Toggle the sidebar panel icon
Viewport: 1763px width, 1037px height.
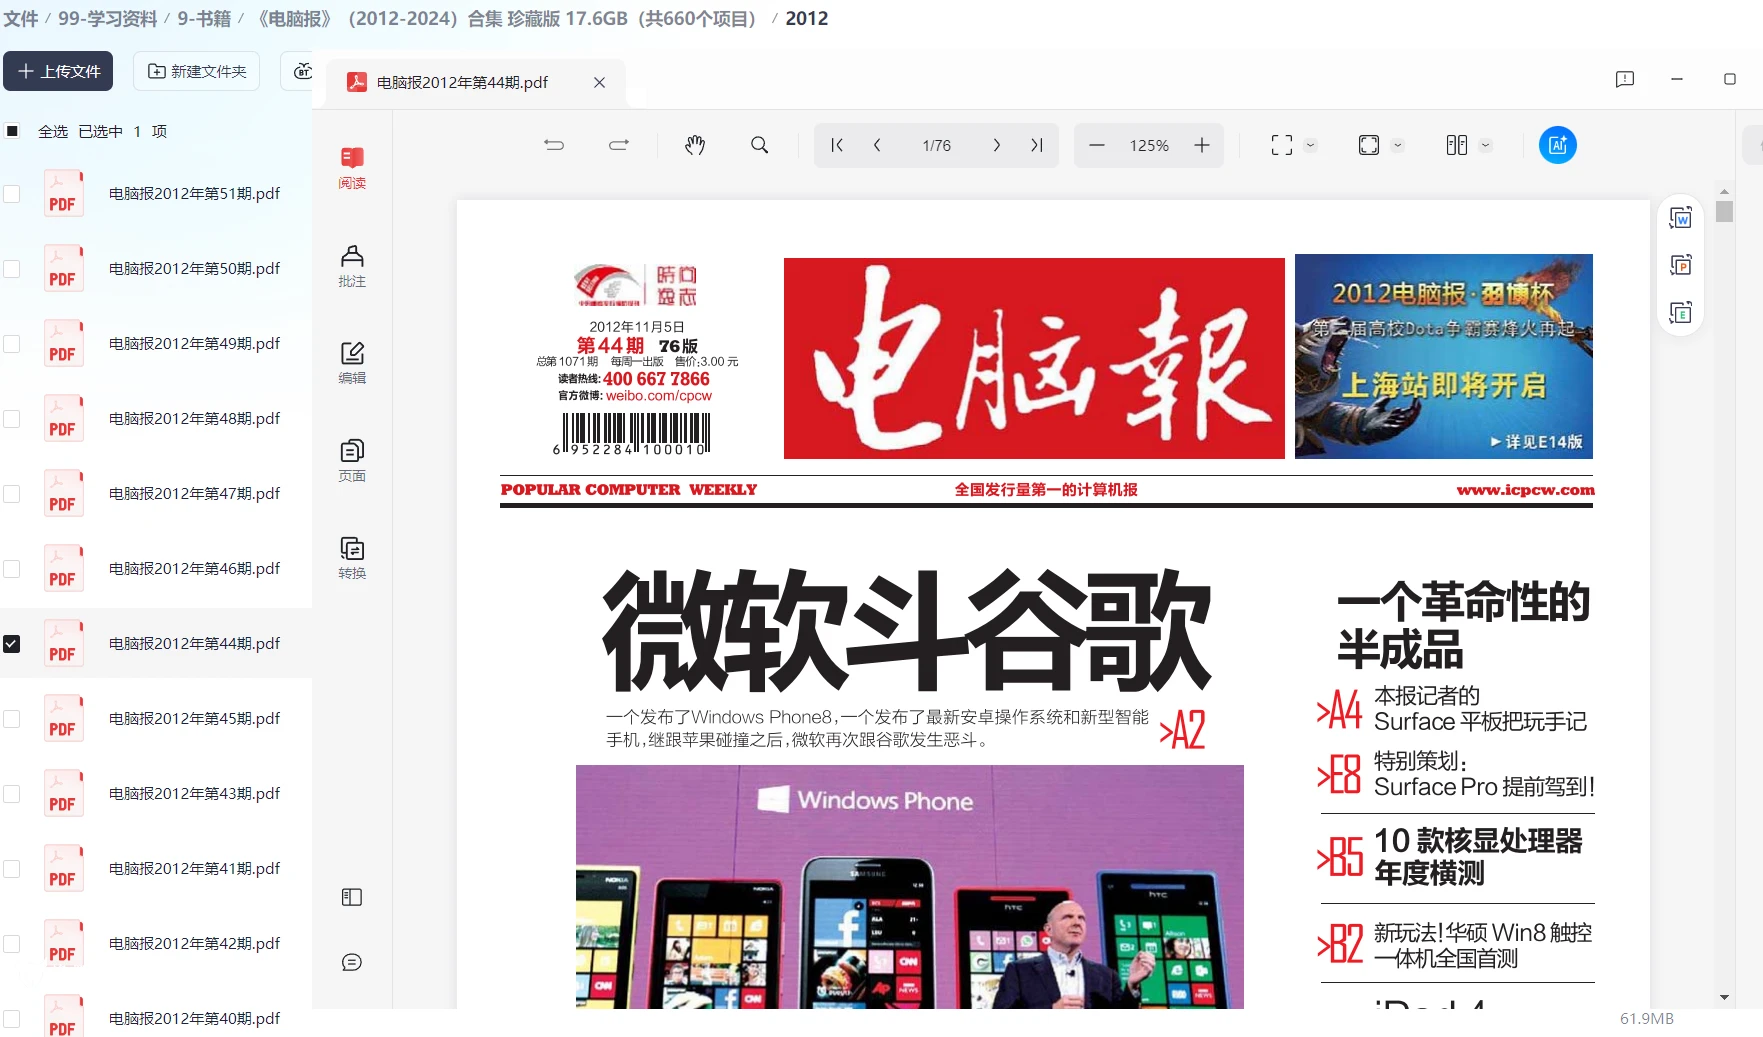[352, 897]
